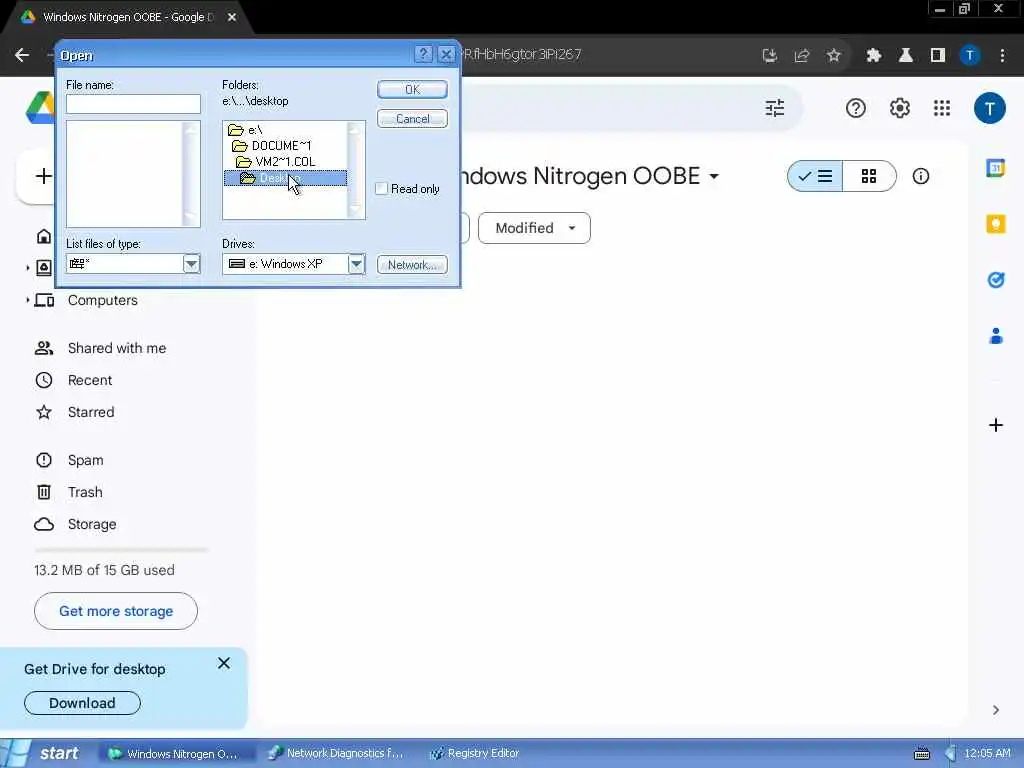
Task: Open Drive help question mark icon
Action: 856,108
